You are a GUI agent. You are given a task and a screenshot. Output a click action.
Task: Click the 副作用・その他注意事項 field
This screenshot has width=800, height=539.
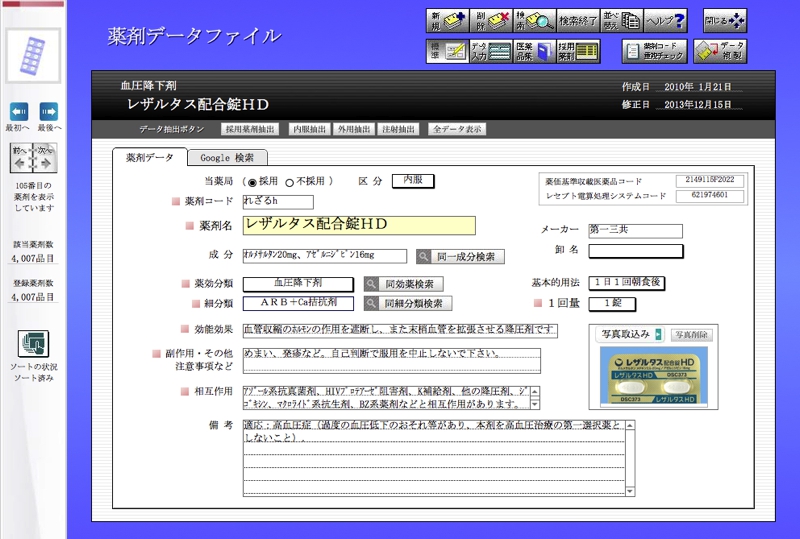click(x=391, y=361)
